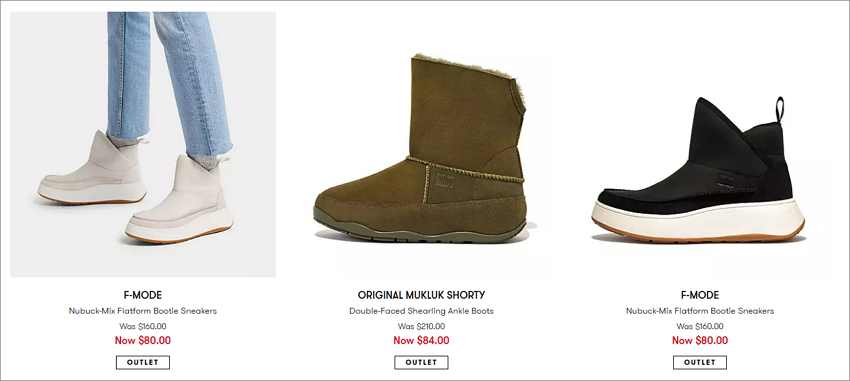Click the Now $84.00 sale price
This screenshot has width=850, height=381.
click(421, 340)
